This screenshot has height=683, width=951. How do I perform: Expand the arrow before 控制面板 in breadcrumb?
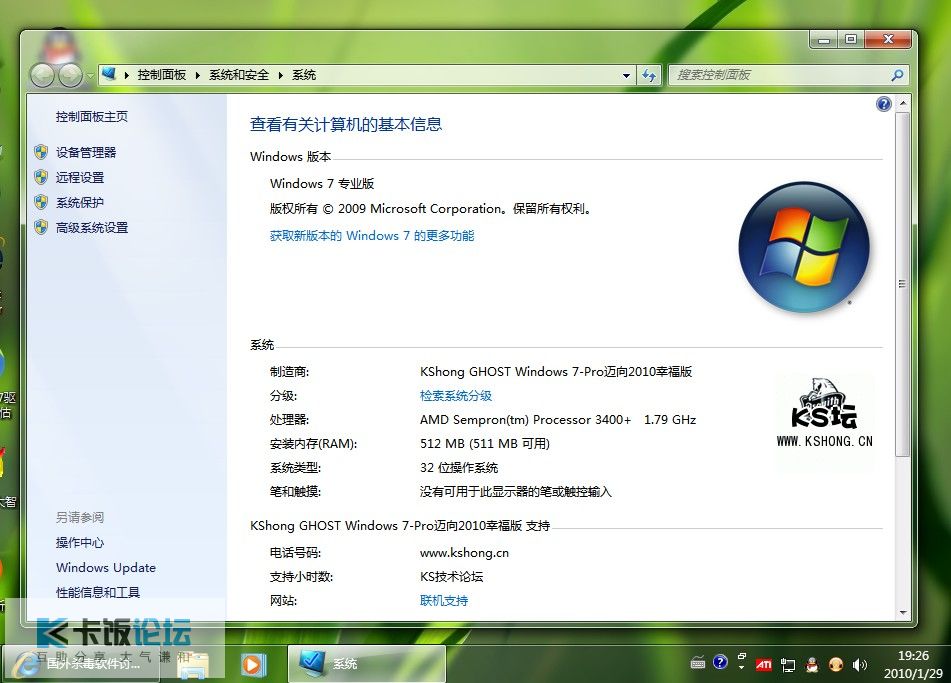(x=127, y=75)
